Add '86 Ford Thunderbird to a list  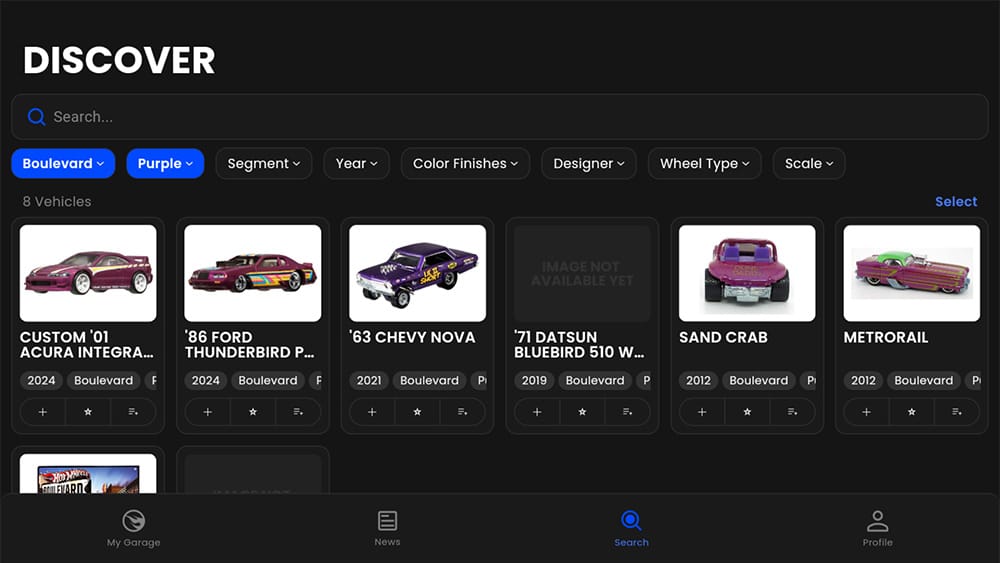(x=298, y=412)
